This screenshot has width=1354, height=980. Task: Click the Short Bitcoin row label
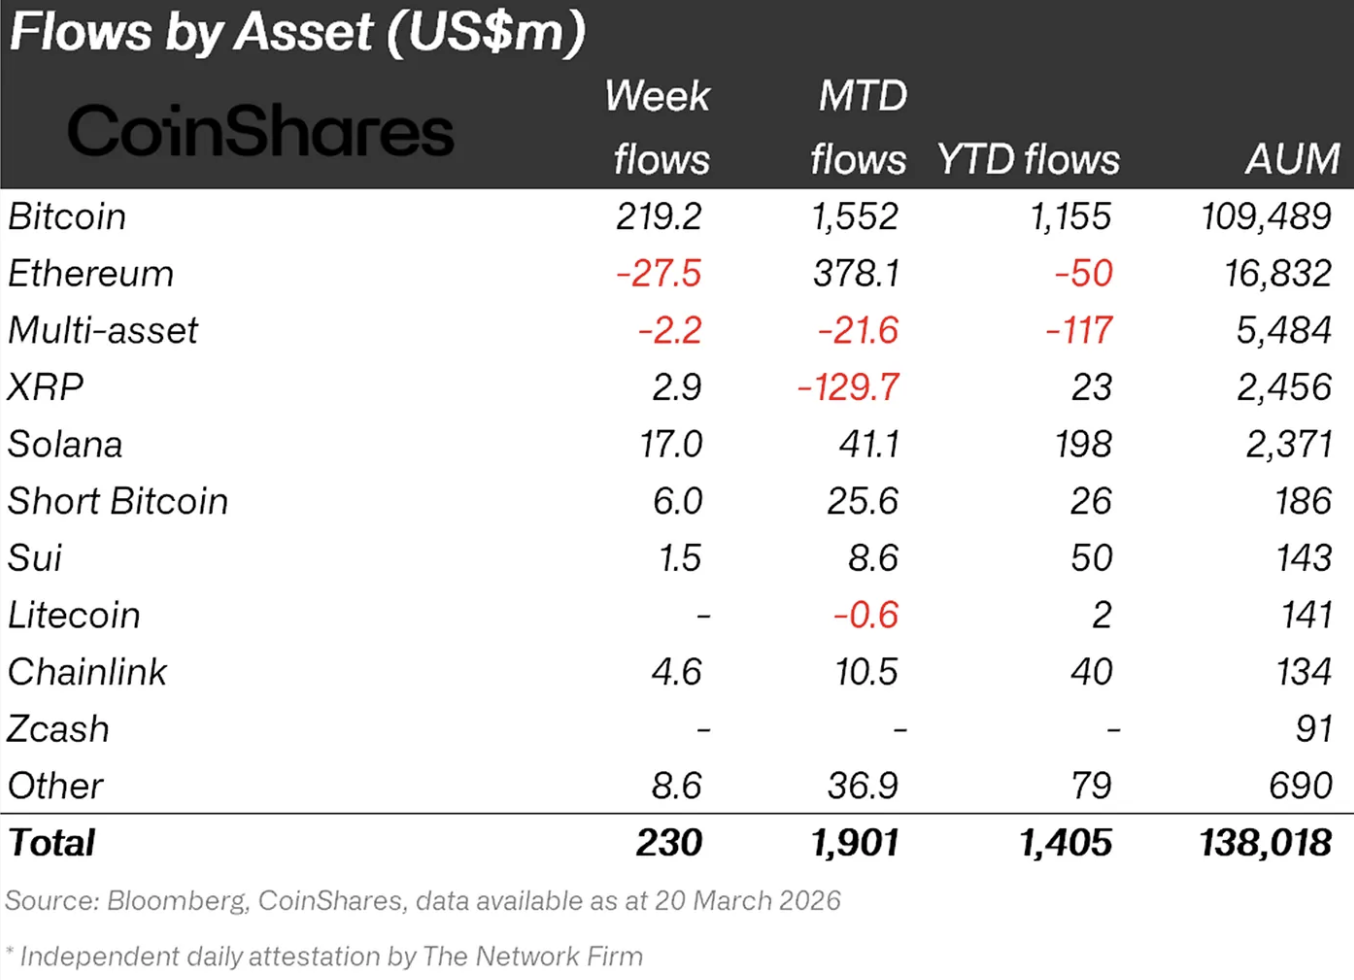tap(118, 502)
